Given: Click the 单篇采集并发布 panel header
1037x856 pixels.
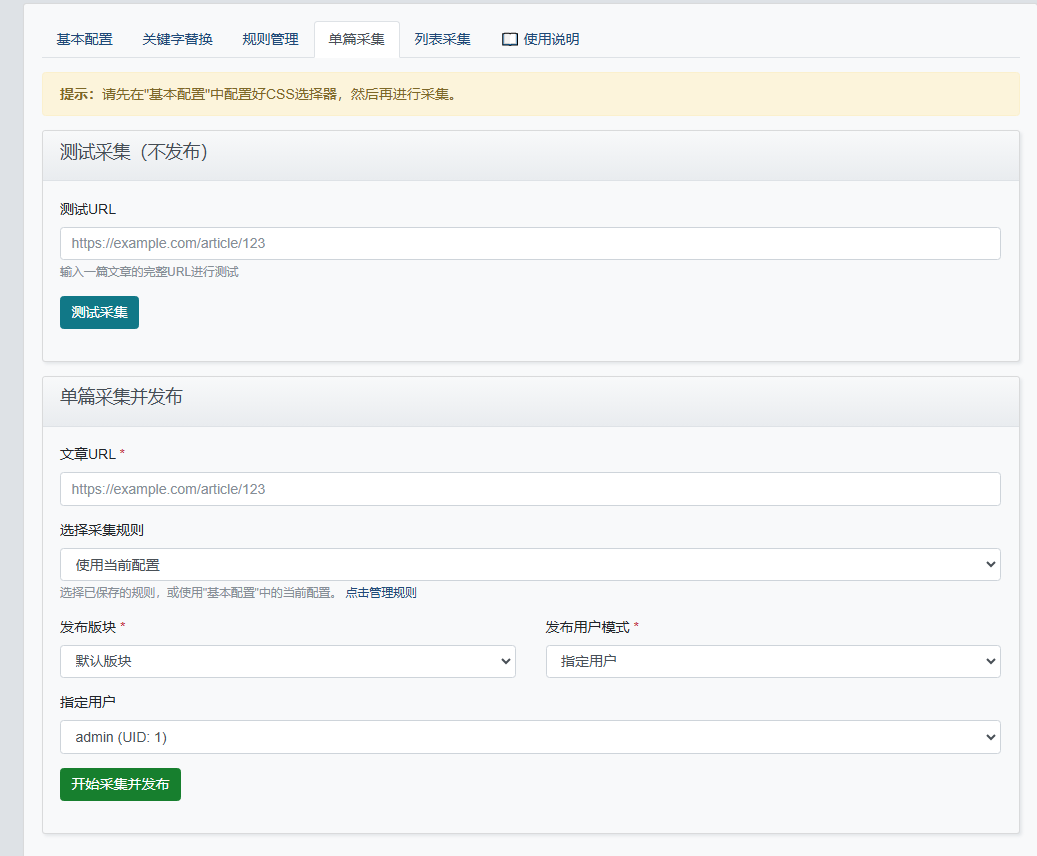Looking at the screenshot, I should pyautogui.click(x=121, y=397).
